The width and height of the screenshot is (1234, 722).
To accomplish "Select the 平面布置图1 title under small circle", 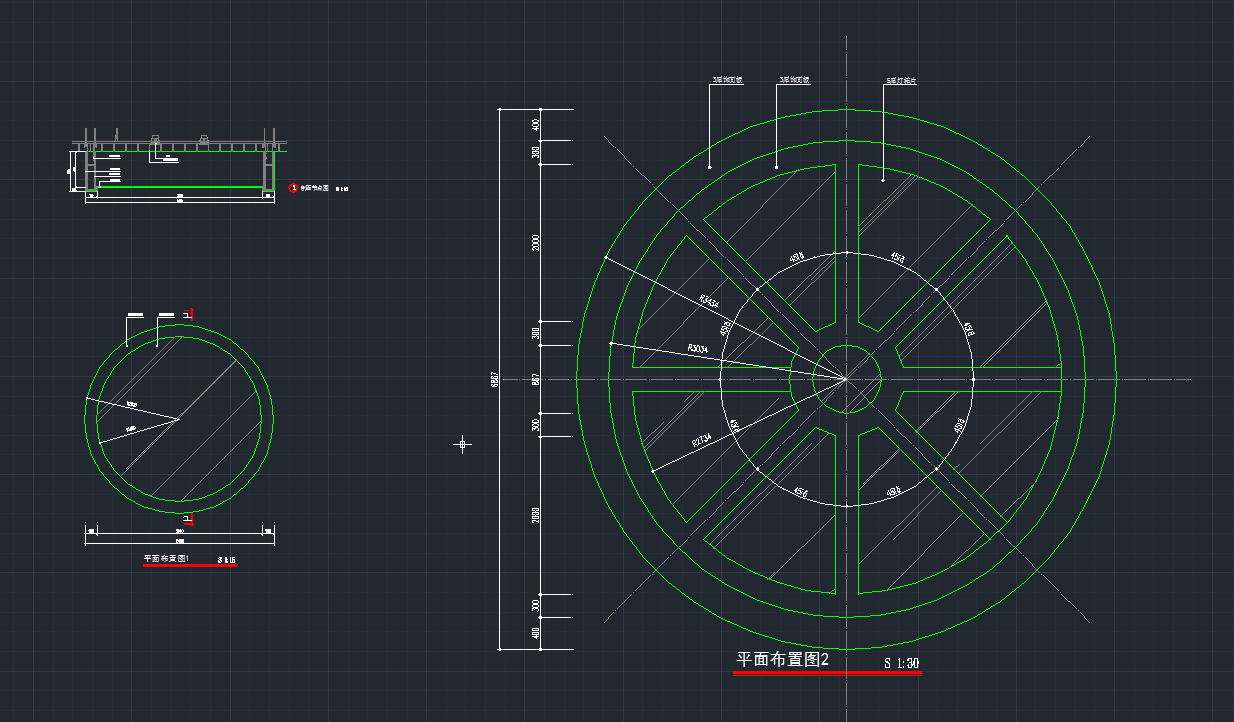I will point(166,559).
